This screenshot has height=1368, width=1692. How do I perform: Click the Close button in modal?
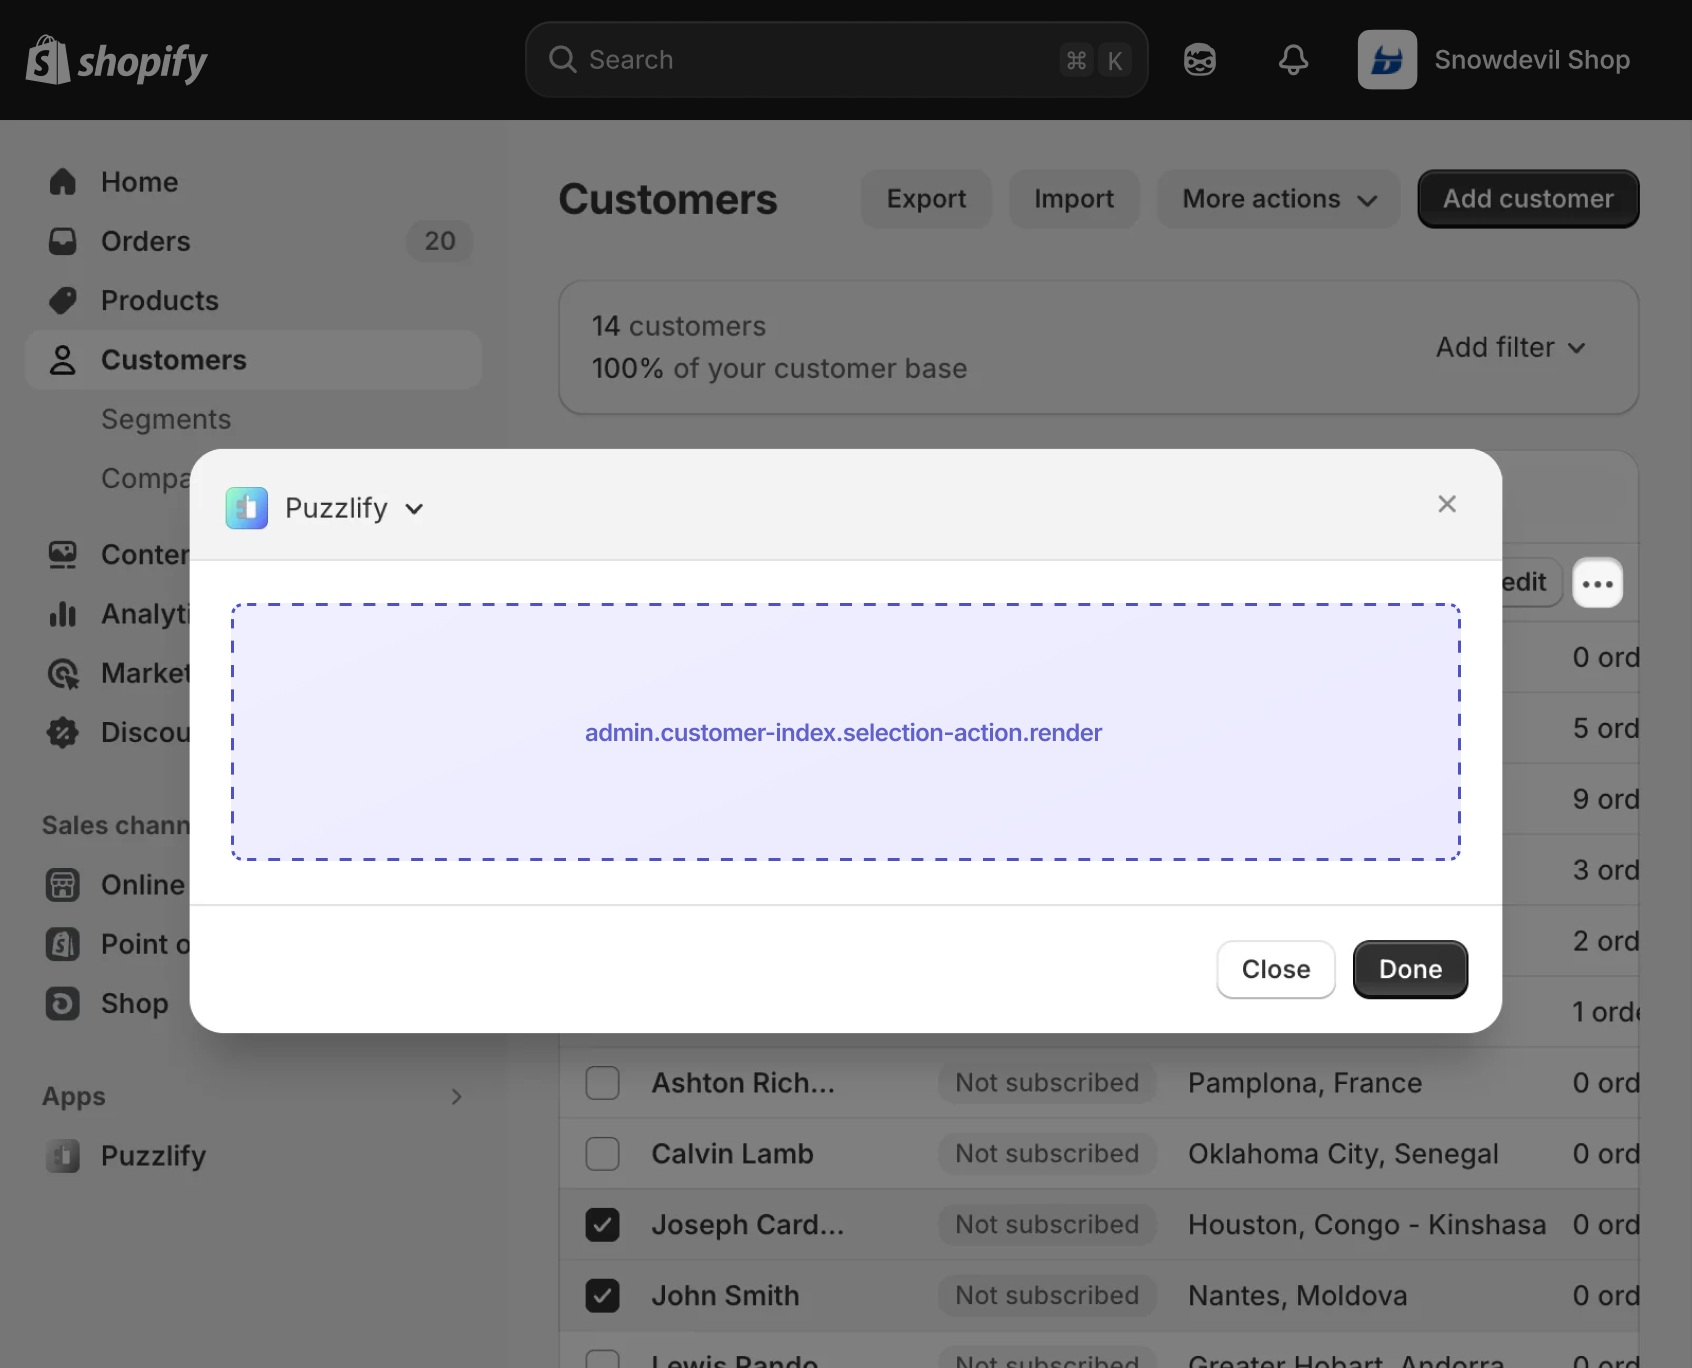(1276, 969)
